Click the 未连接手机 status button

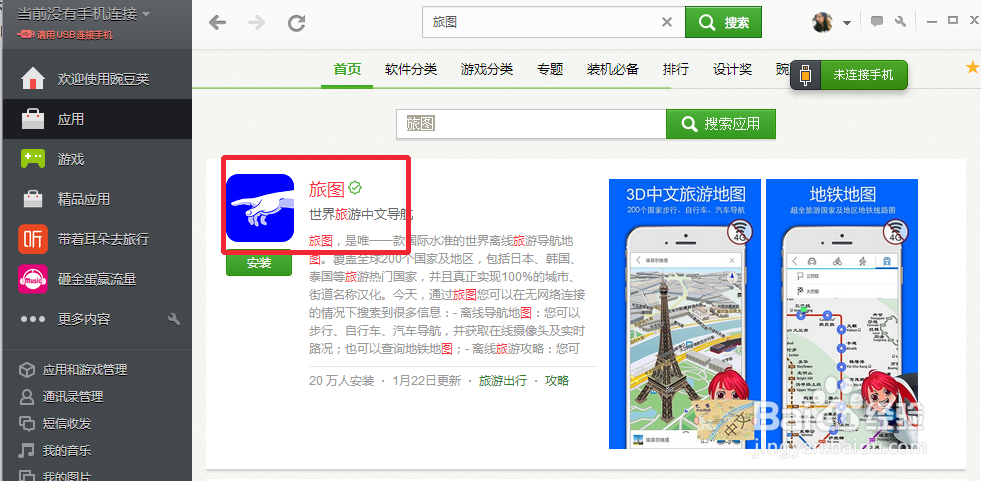pyautogui.click(x=863, y=76)
